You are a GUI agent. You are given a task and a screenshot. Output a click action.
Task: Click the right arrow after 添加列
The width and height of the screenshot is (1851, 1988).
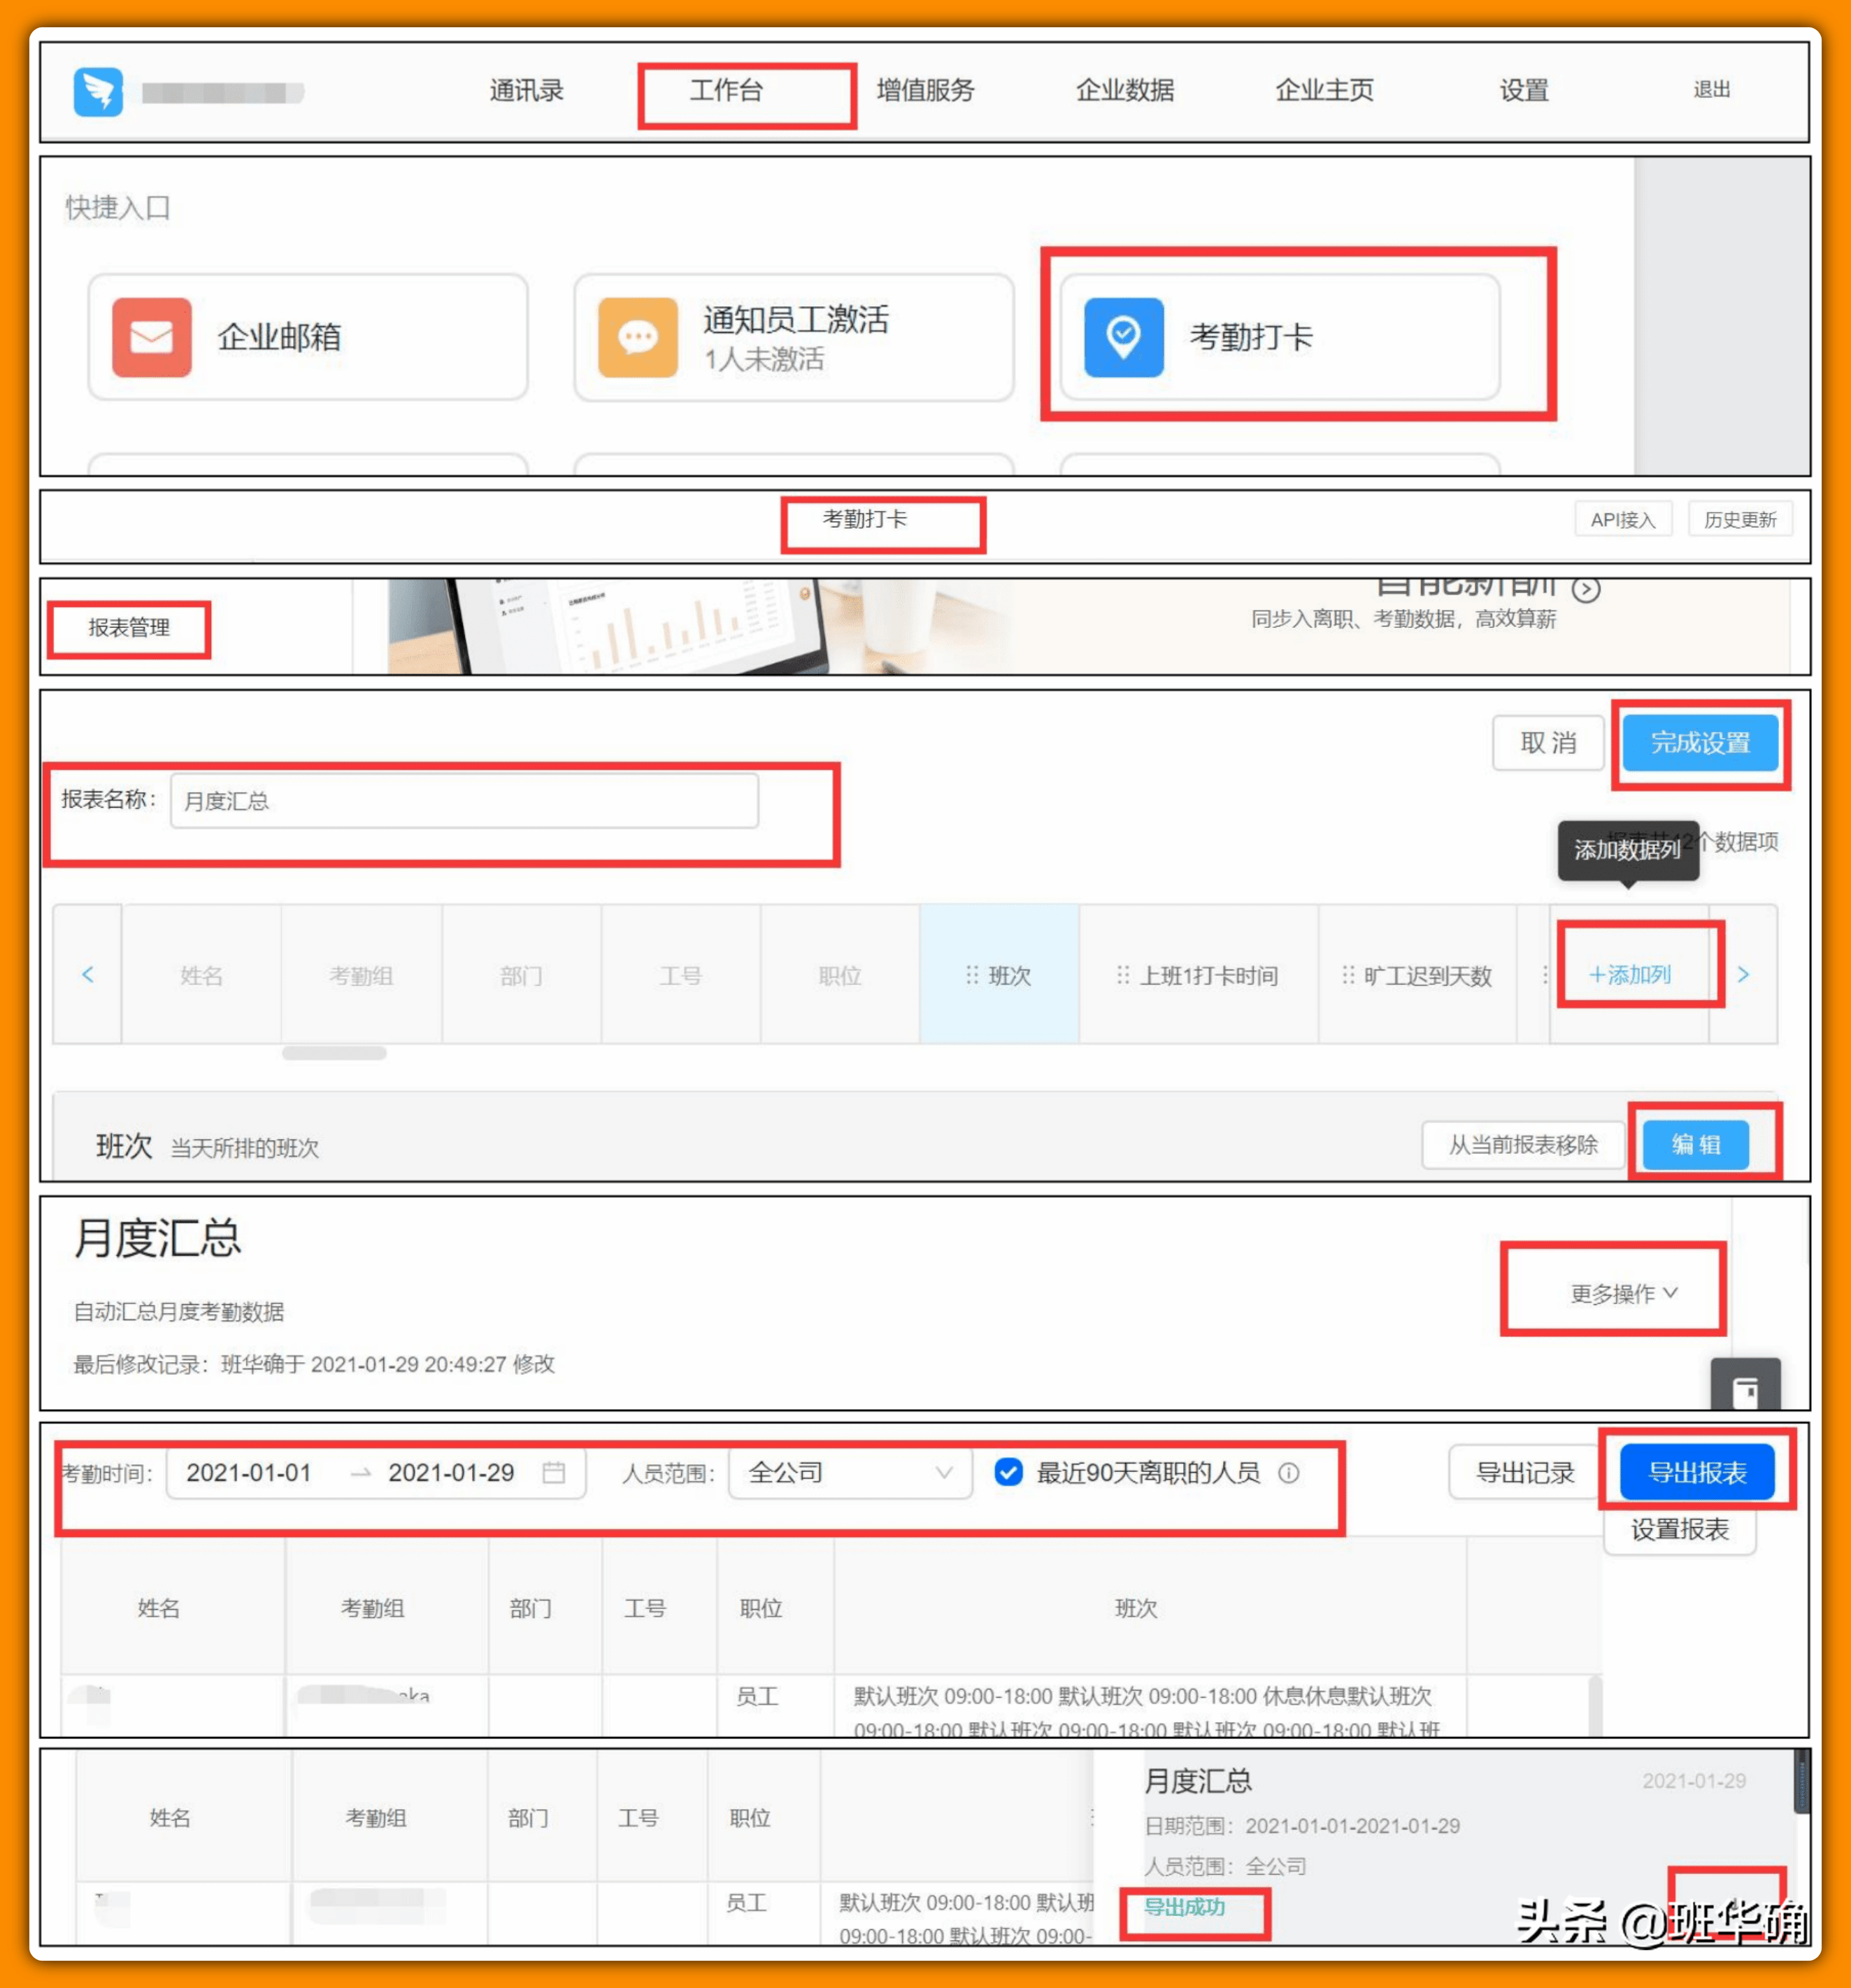pyautogui.click(x=1743, y=974)
